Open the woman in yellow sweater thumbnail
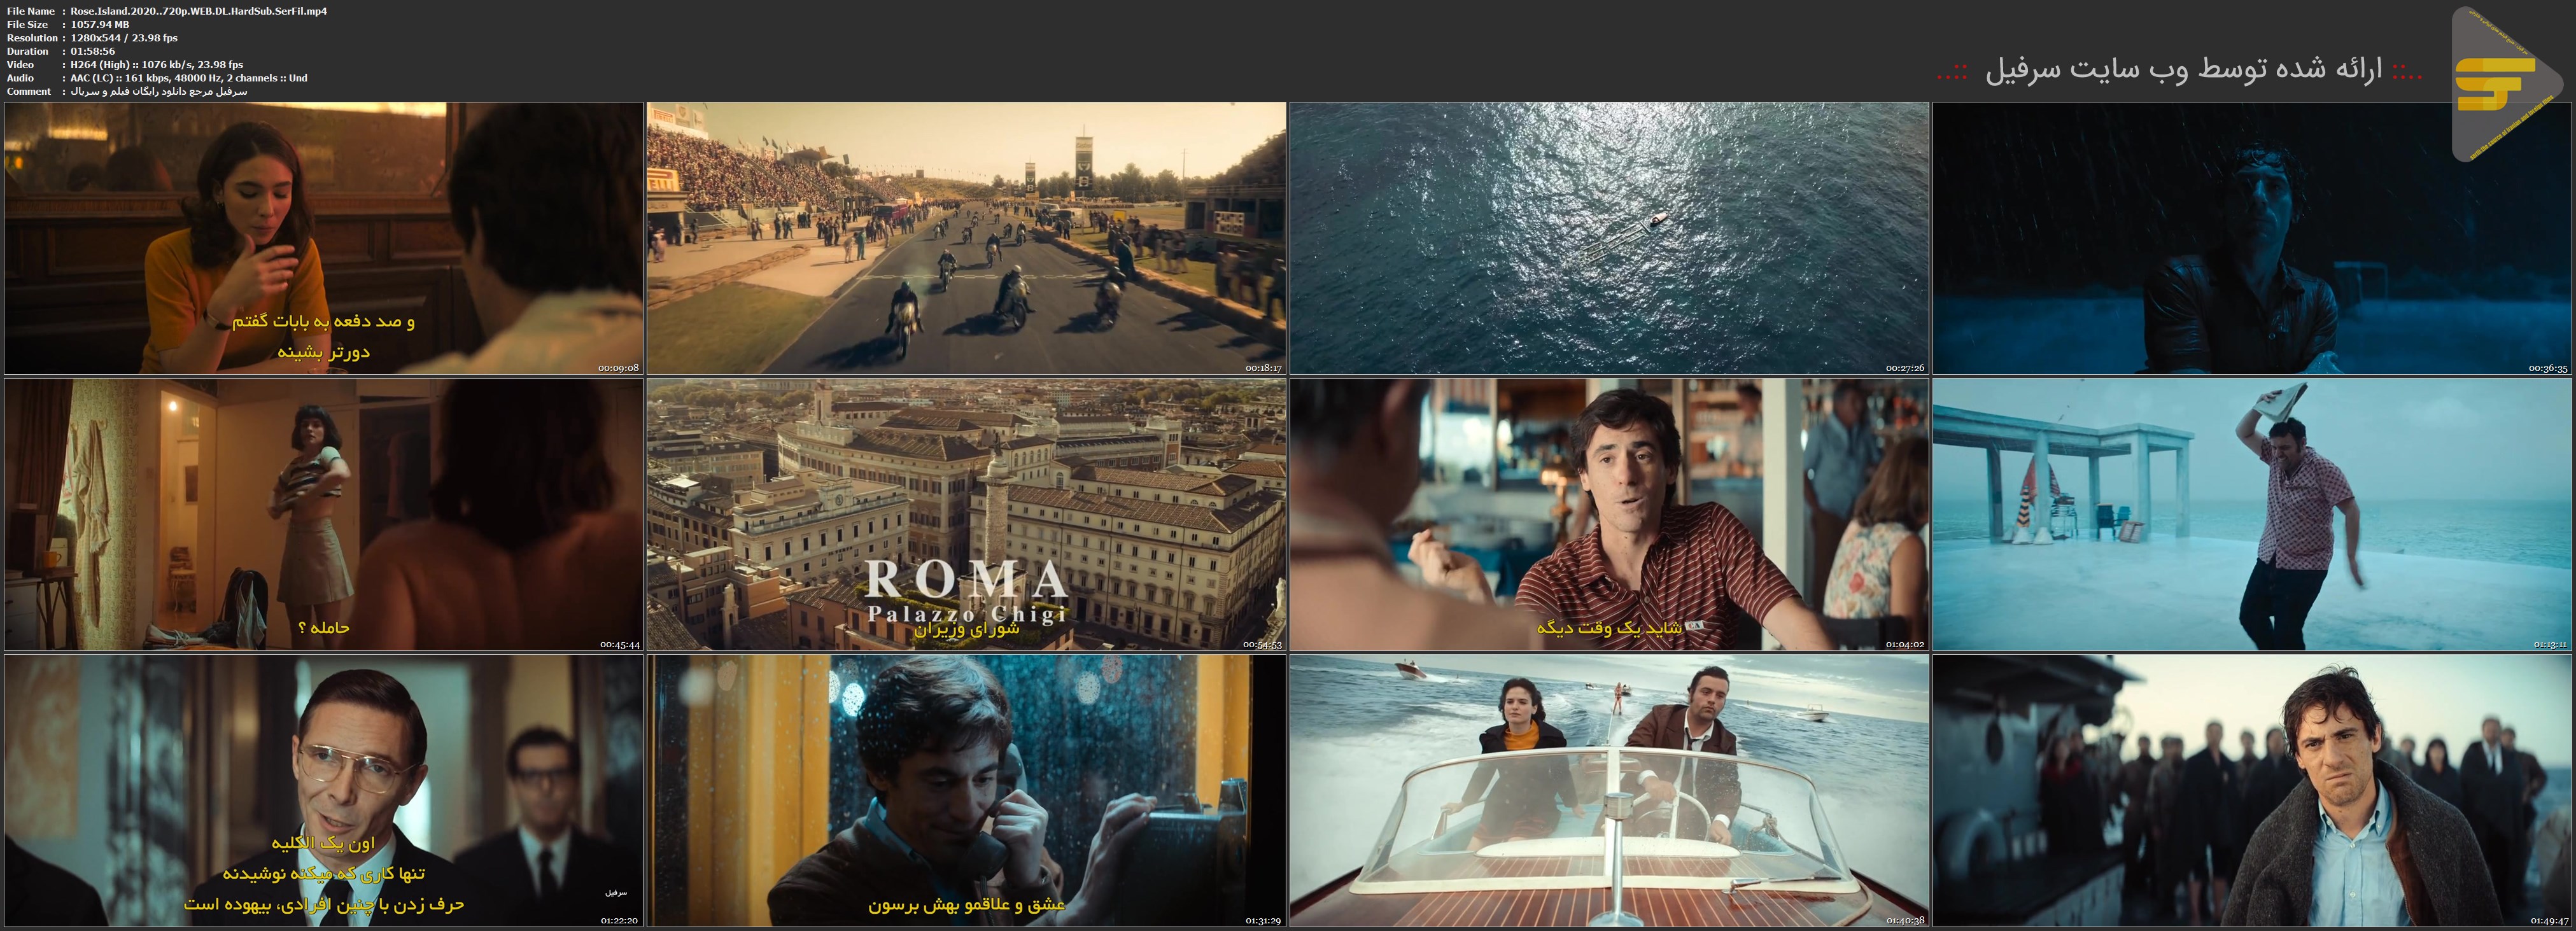This screenshot has width=2576, height=931. tap(323, 238)
